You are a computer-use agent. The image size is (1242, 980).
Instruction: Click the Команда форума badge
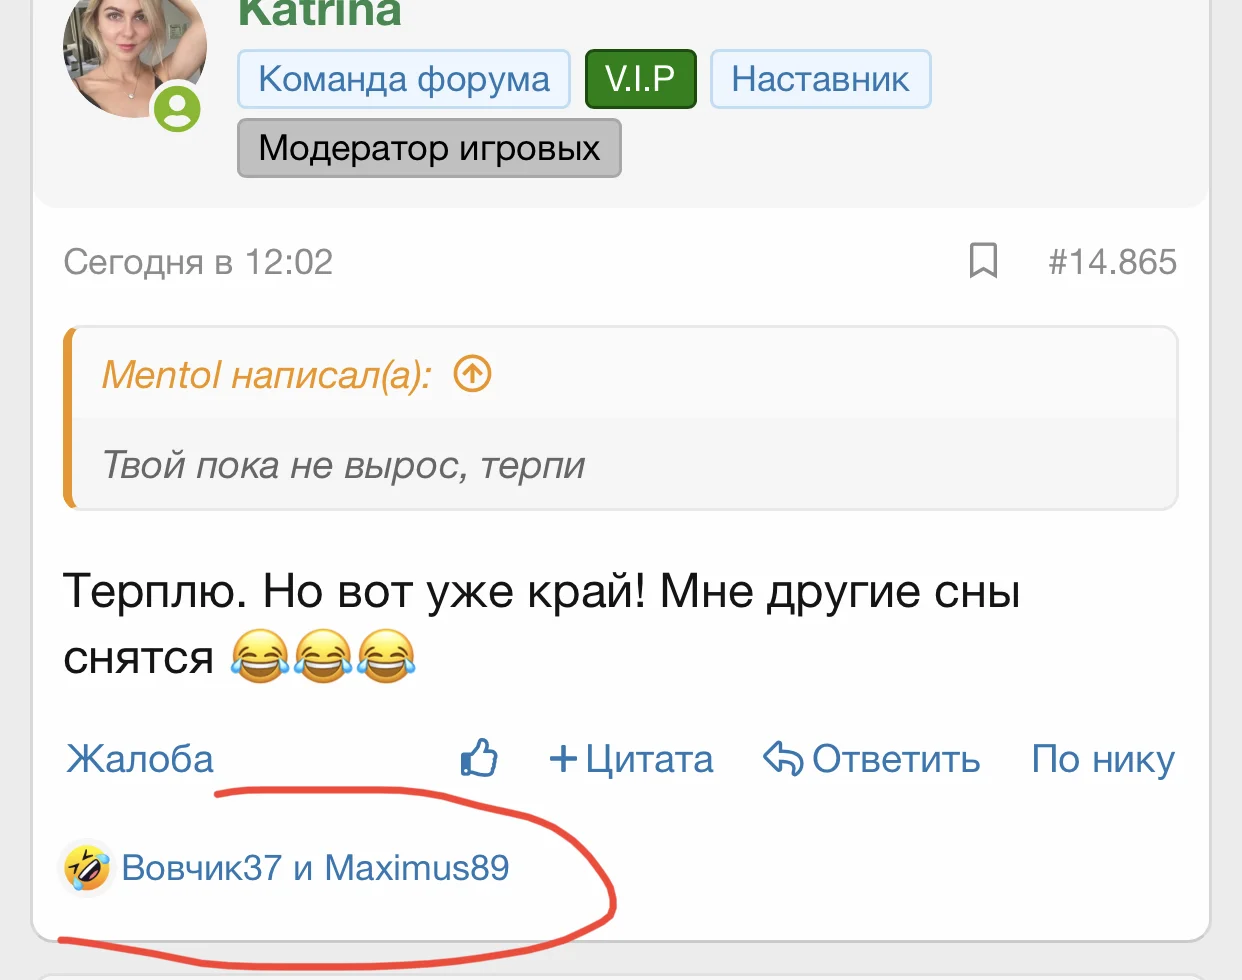click(x=403, y=79)
